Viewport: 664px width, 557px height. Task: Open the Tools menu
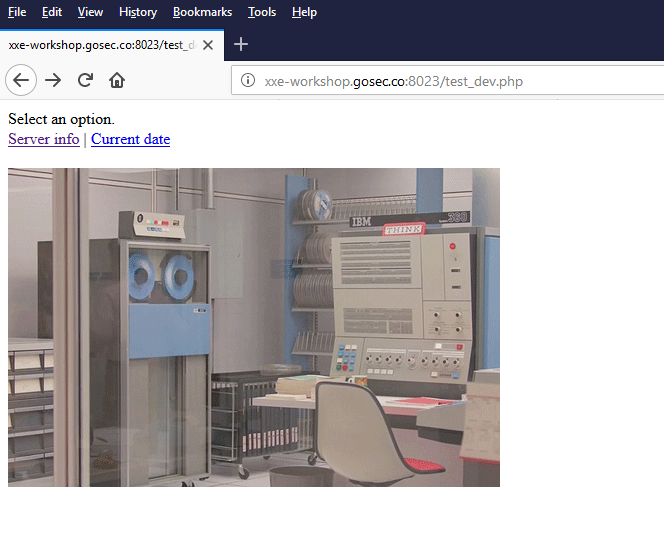point(262,12)
